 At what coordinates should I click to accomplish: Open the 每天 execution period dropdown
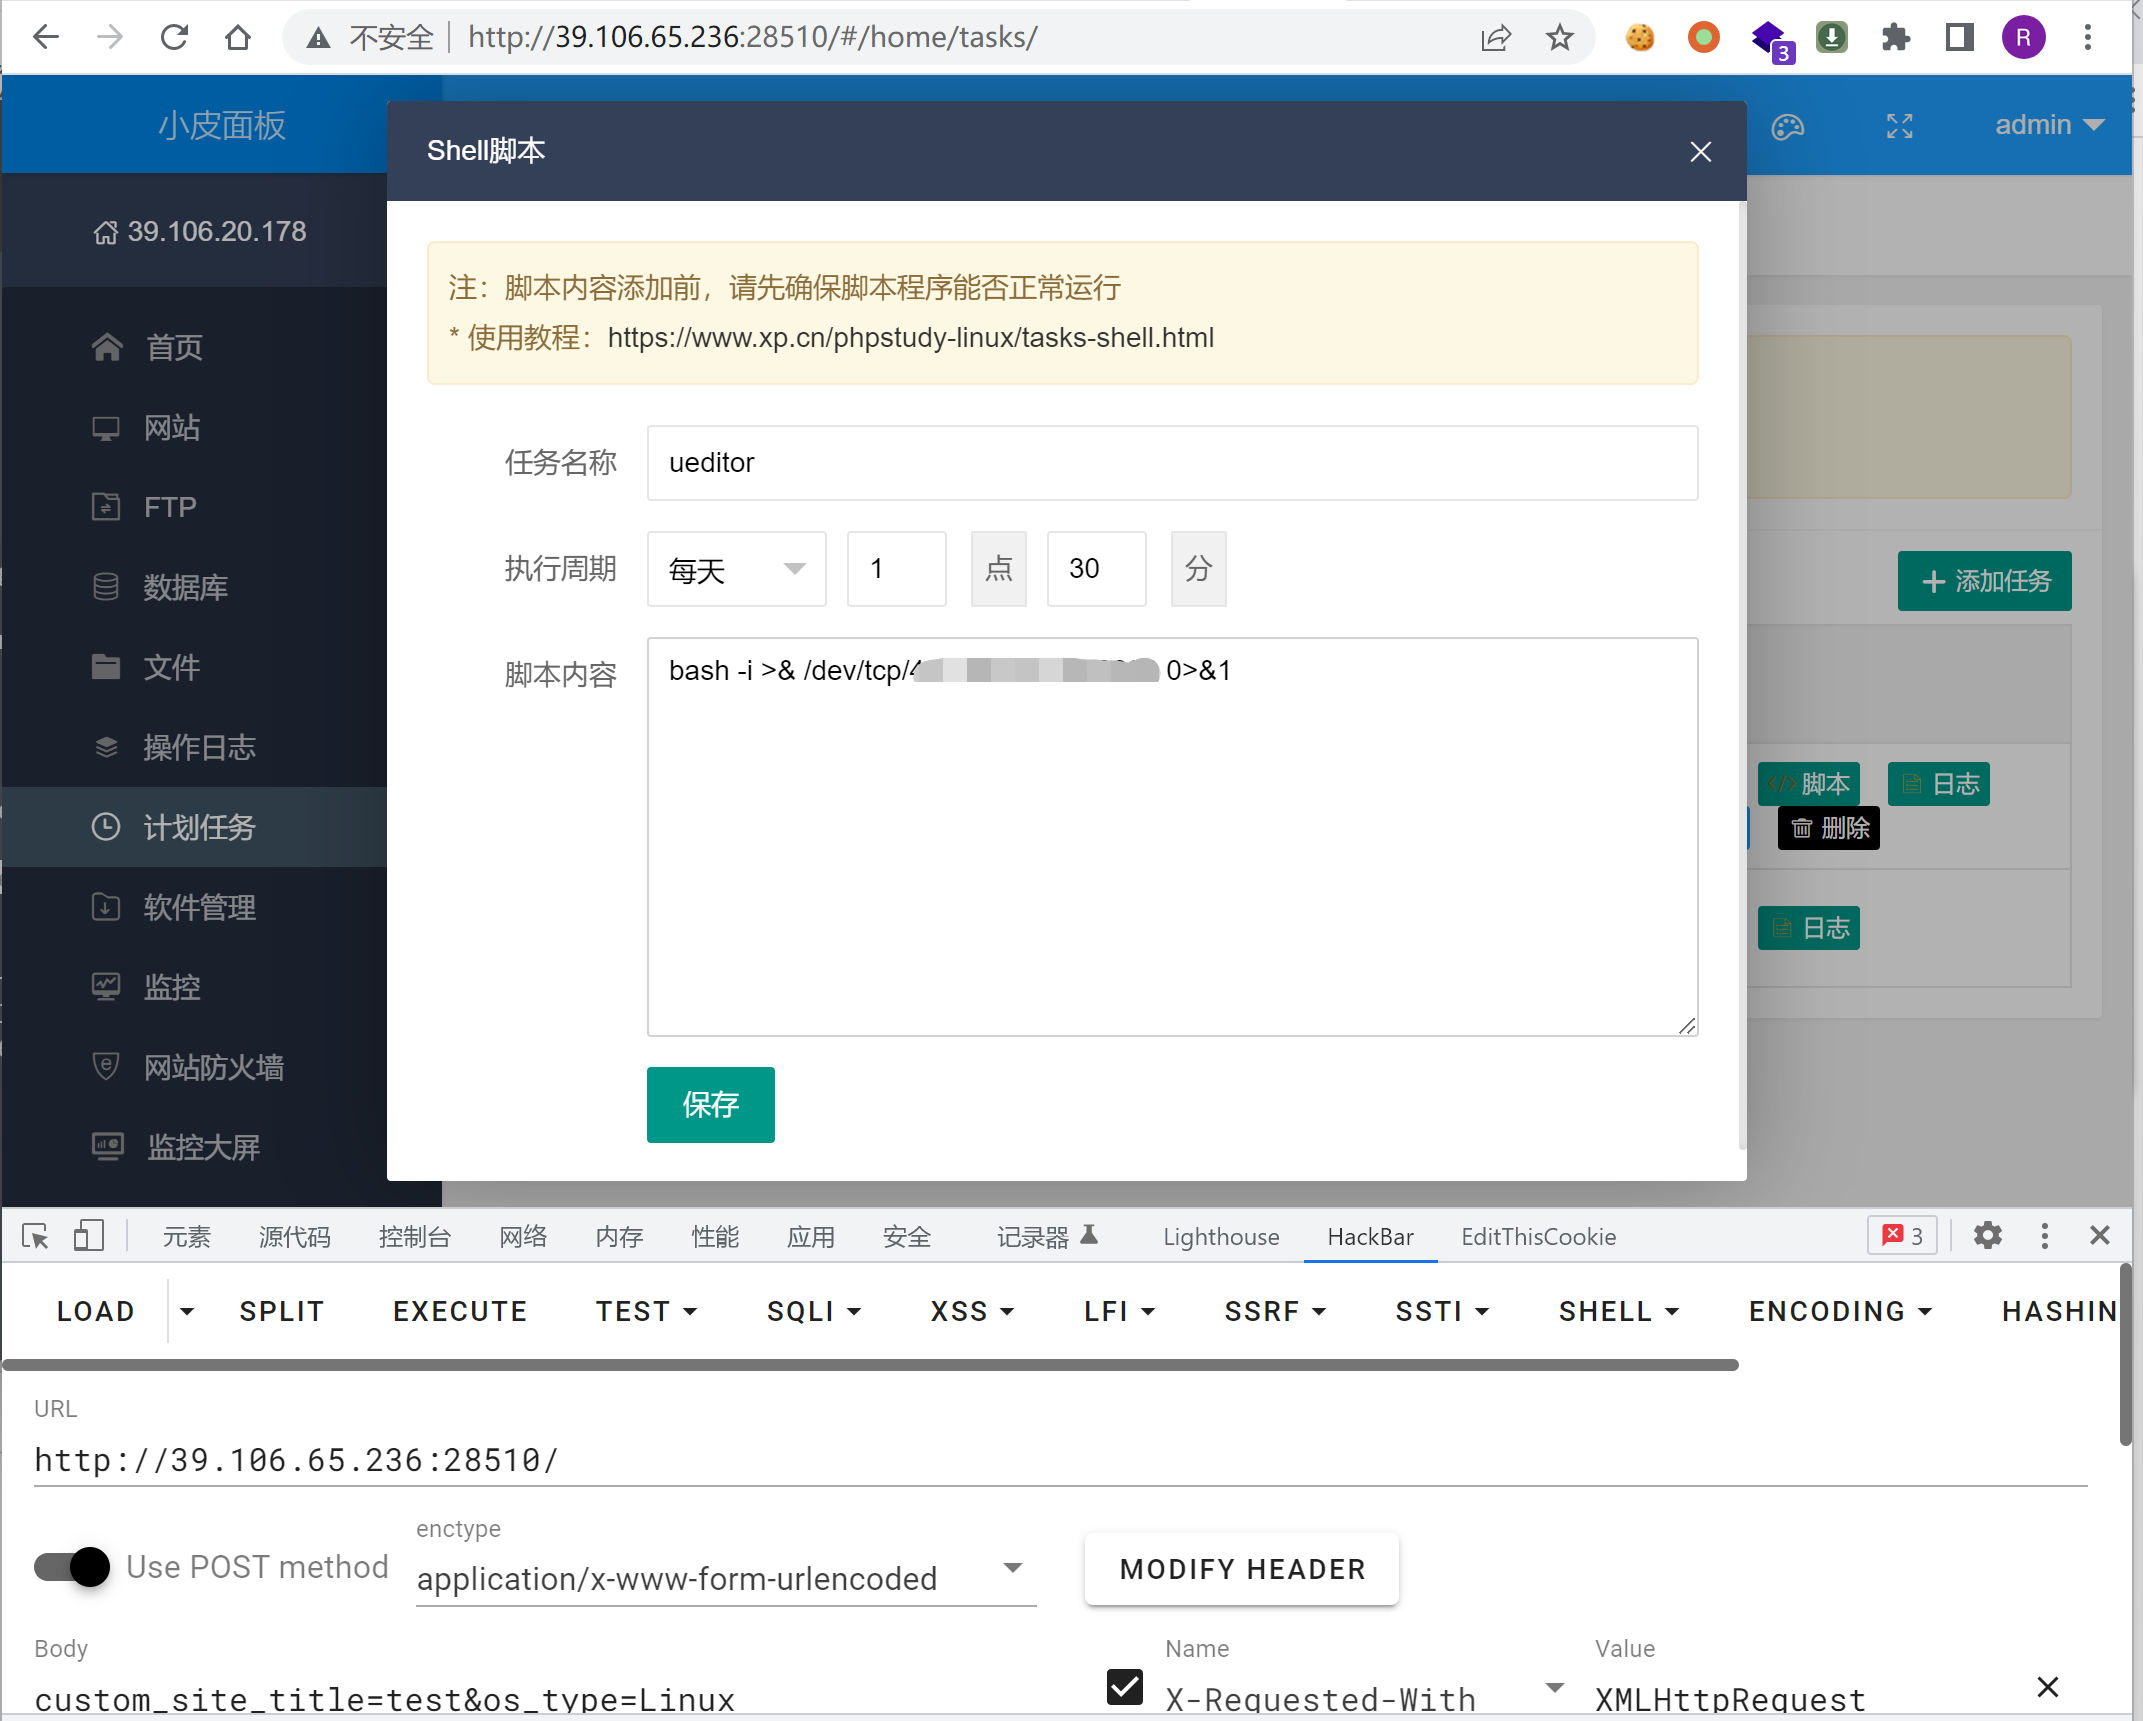coord(736,569)
